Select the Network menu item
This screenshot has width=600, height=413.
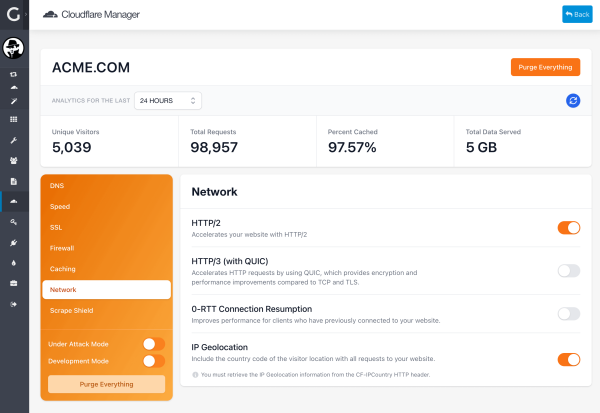(x=106, y=290)
